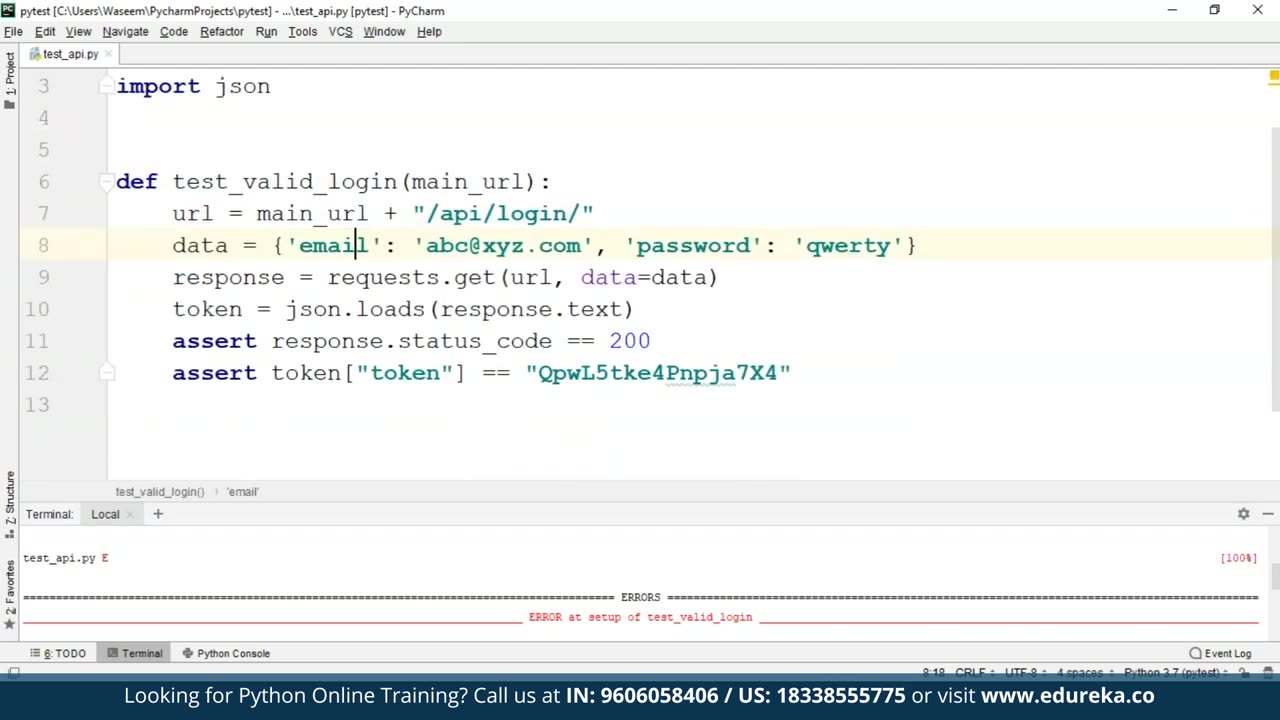Click the 'import' keyword on line 3
The width and height of the screenshot is (1280, 720).
[x=158, y=86]
